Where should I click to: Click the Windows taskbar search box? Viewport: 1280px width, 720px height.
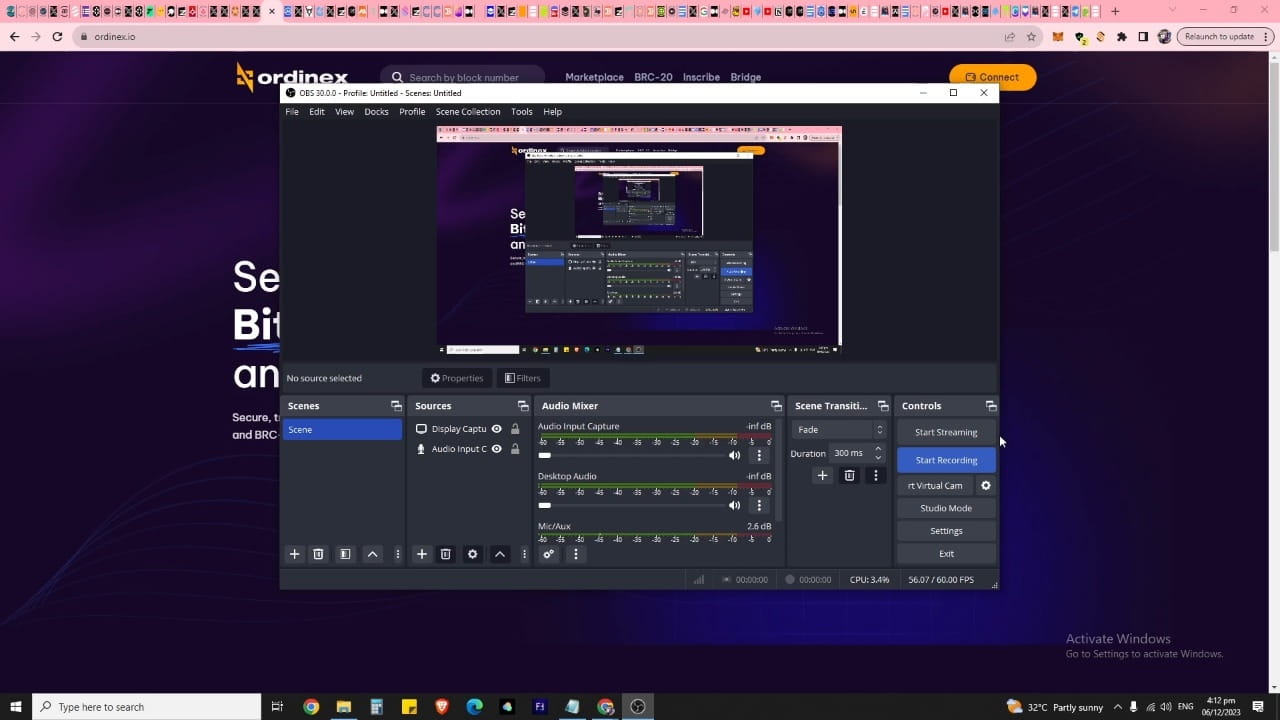point(147,707)
